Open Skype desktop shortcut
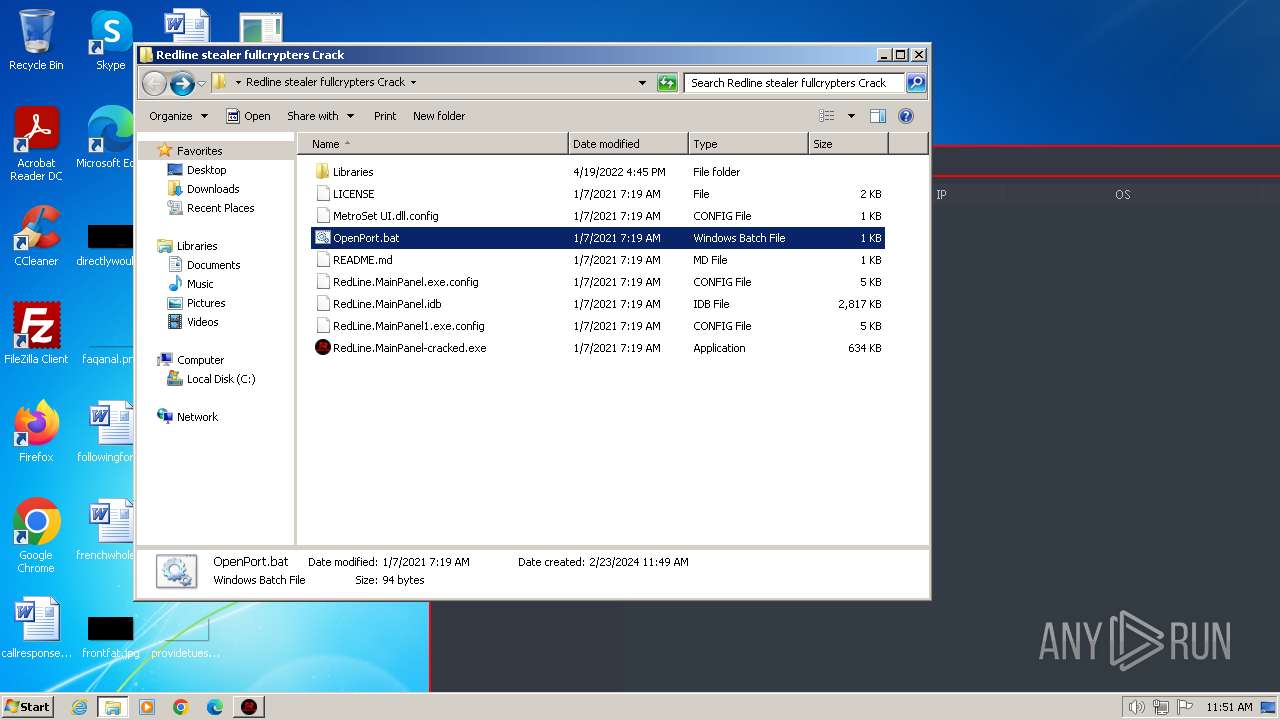This screenshot has width=1280, height=720. pyautogui.click(x=110, y=40)
